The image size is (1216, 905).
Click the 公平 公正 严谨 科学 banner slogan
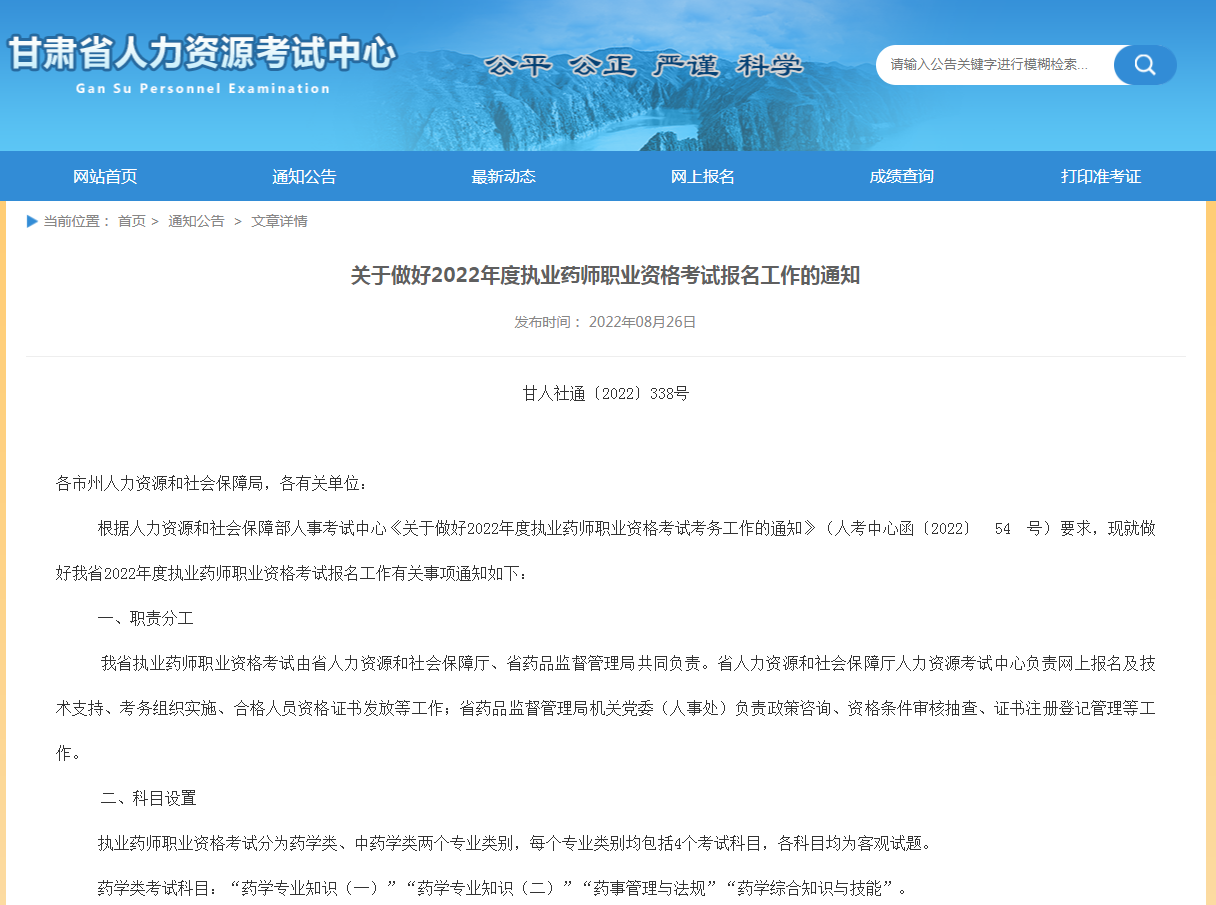[x=643, y=66]
